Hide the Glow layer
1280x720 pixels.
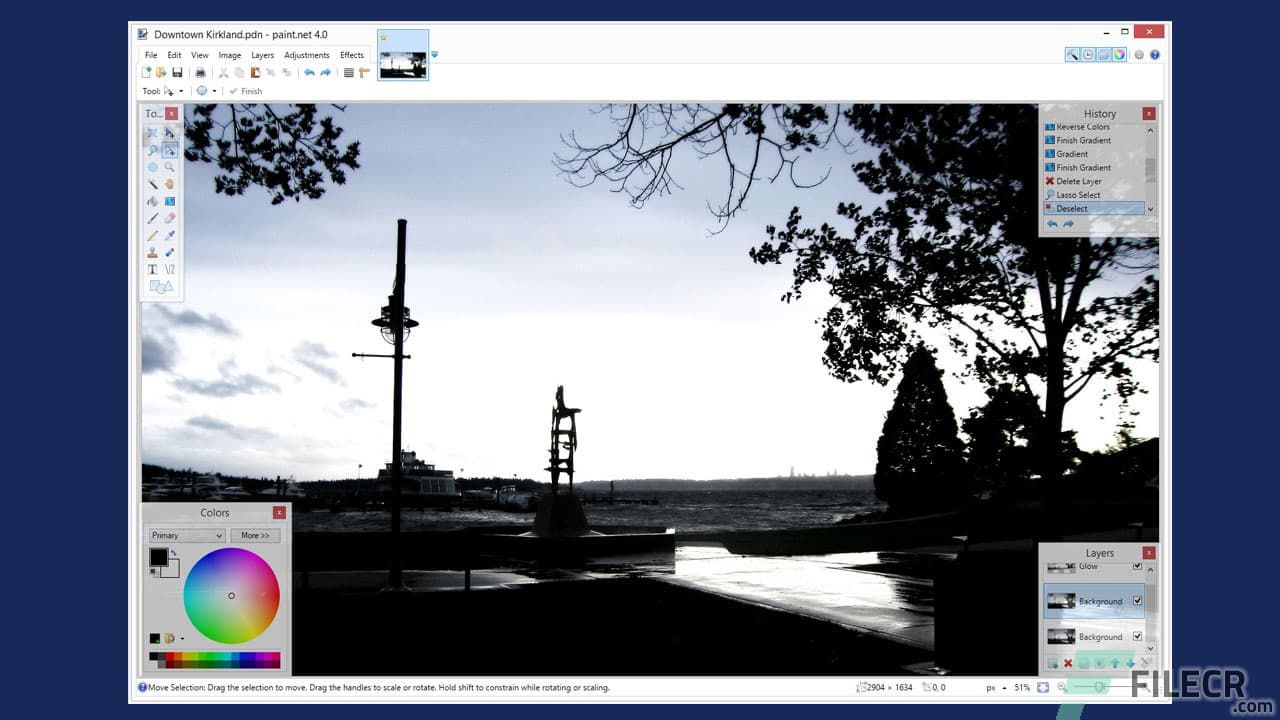1137,566
